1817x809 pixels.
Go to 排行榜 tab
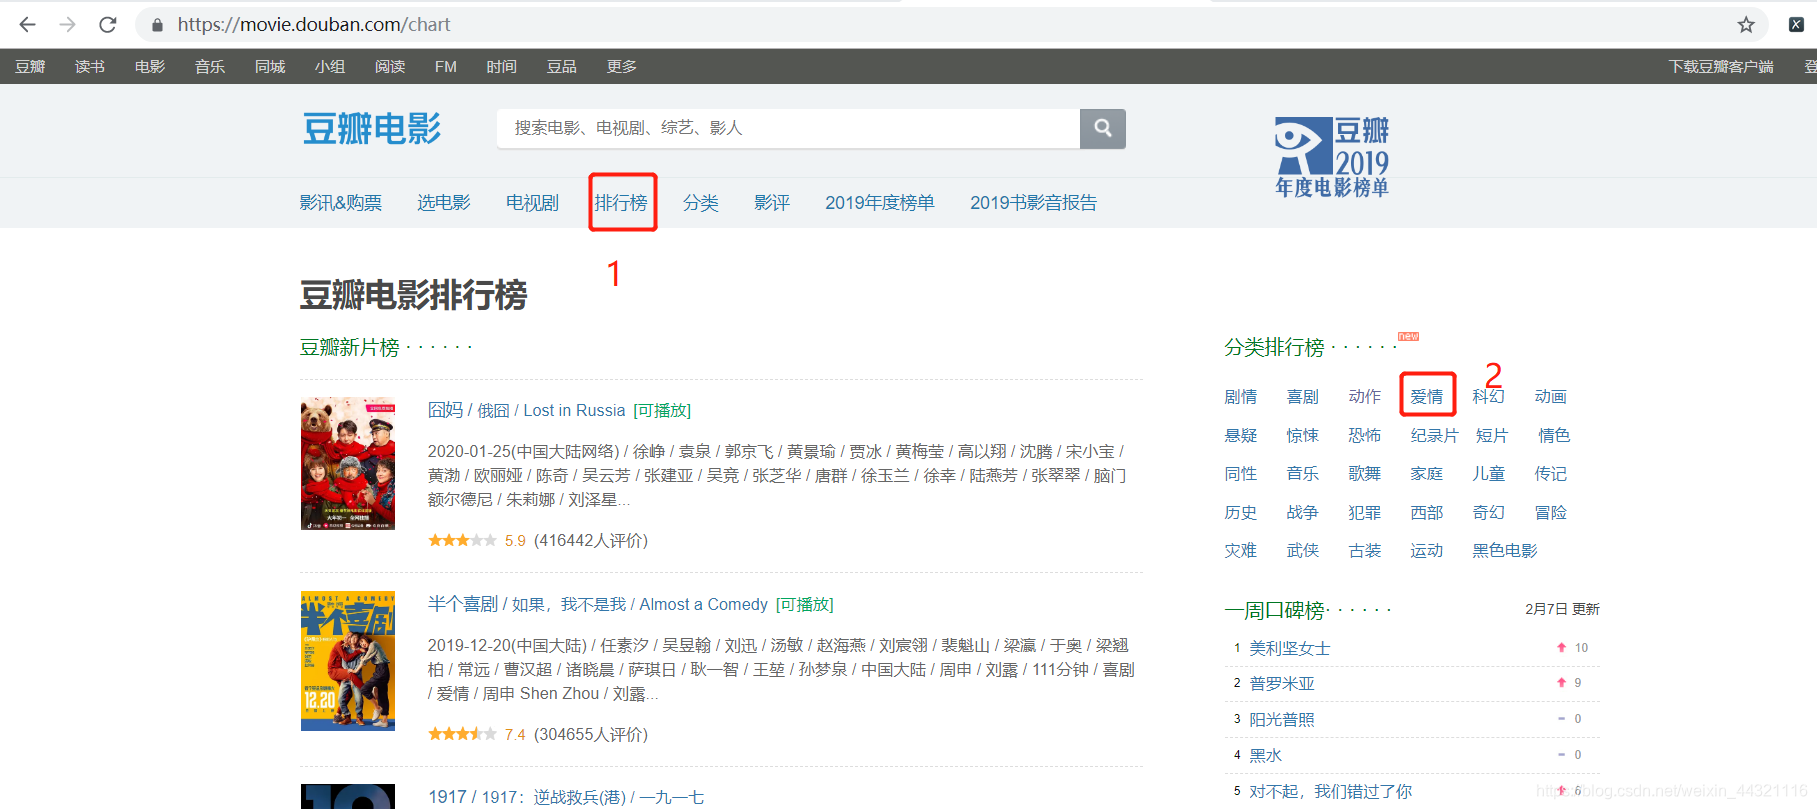click(621, 203)
